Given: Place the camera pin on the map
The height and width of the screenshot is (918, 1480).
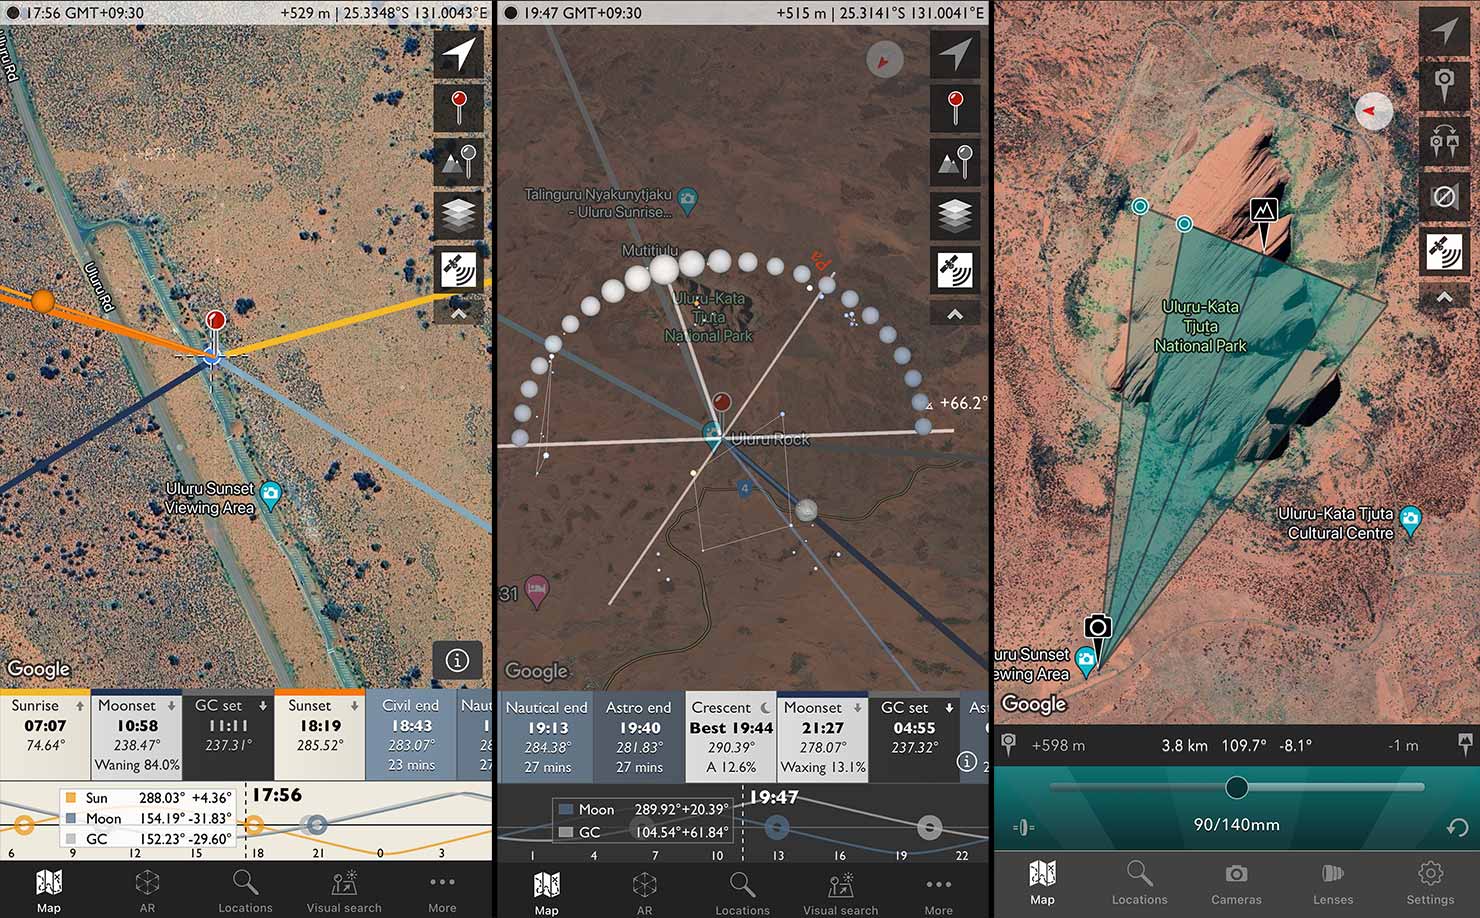Looking at the screenshot, I should (1444, 85).
